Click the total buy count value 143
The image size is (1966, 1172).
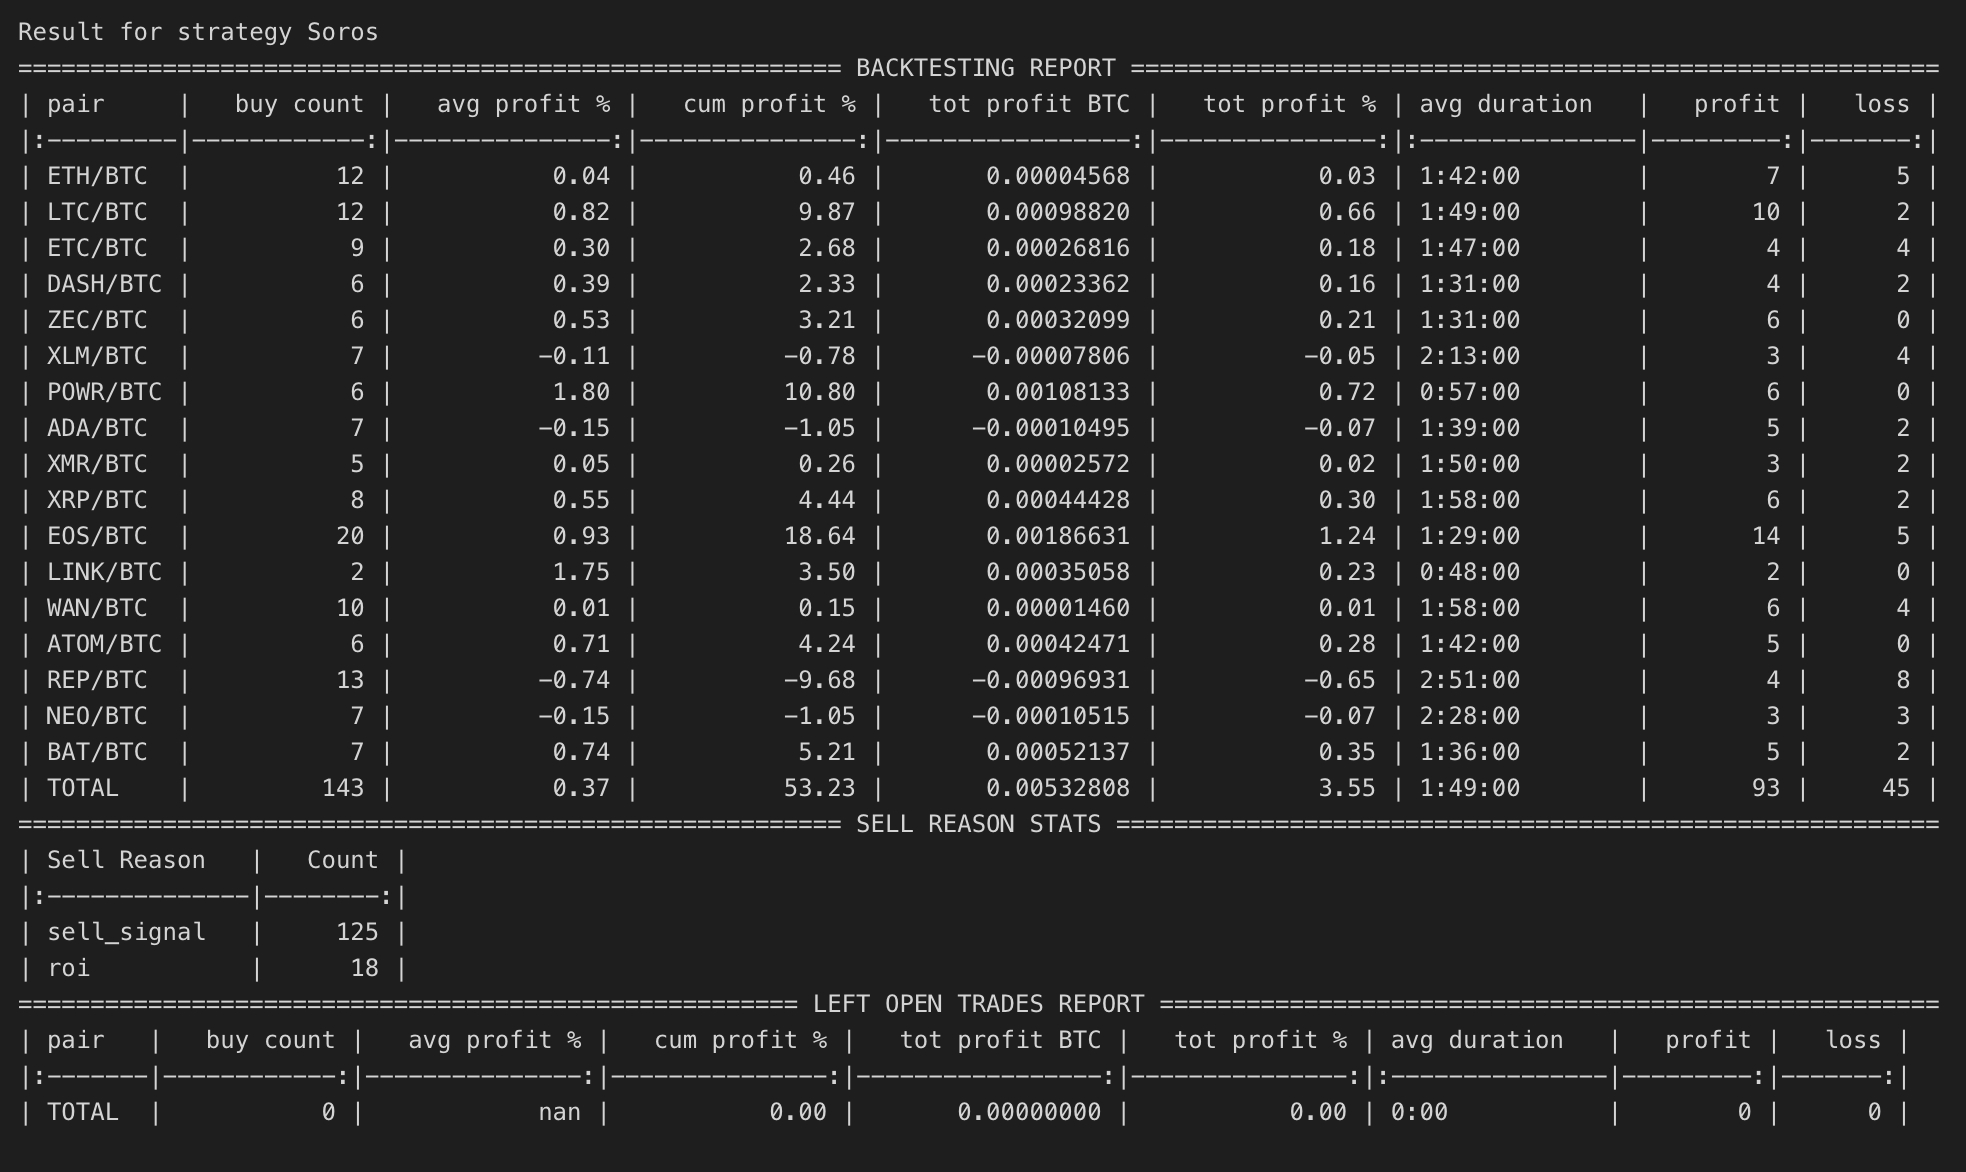pyautogui.click(x=343, y=788)
